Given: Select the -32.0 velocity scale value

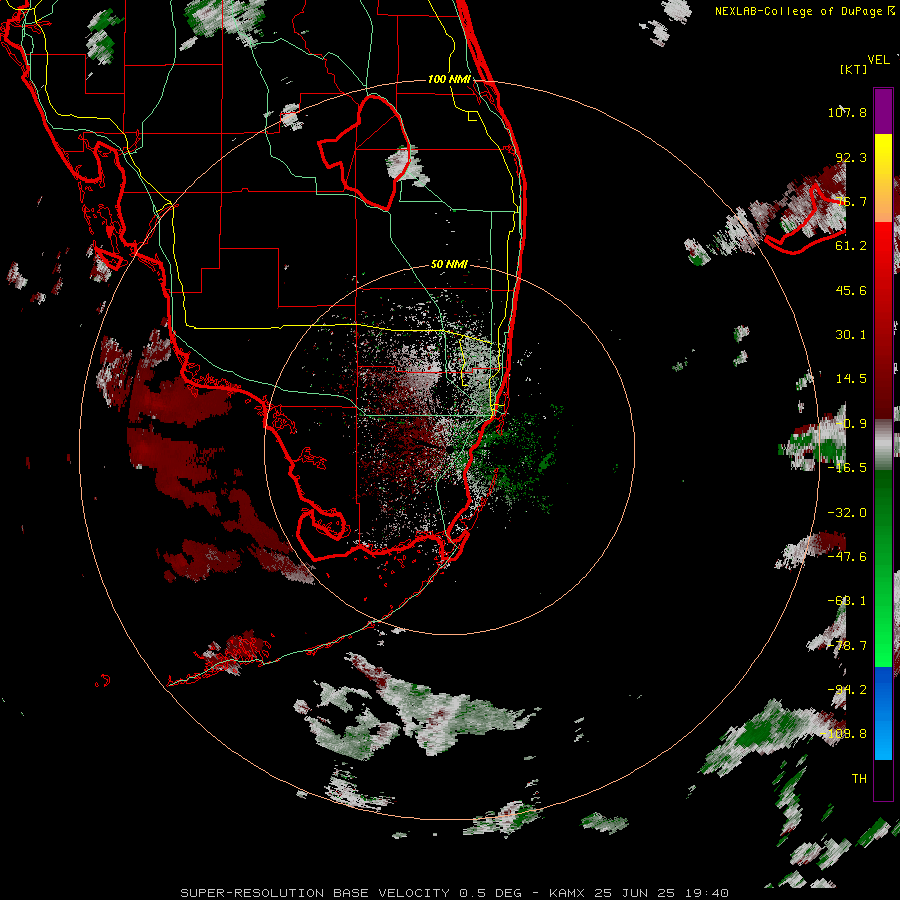Looking at the screenshot, I should click(847, 513).
